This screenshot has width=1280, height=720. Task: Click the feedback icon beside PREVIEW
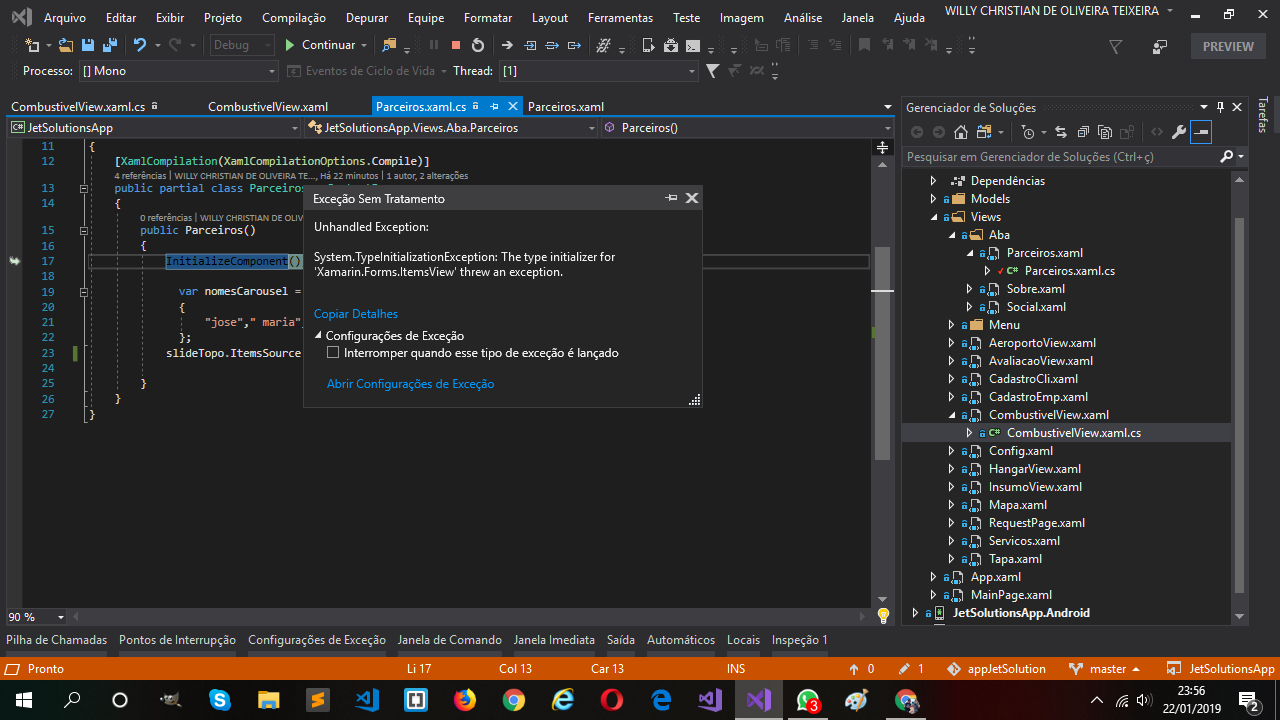(1160, 46)
